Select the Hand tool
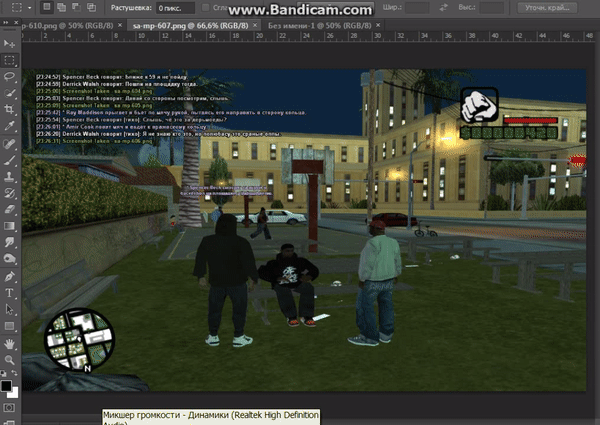Screen dimensions: 600x425 coord(10,344)
